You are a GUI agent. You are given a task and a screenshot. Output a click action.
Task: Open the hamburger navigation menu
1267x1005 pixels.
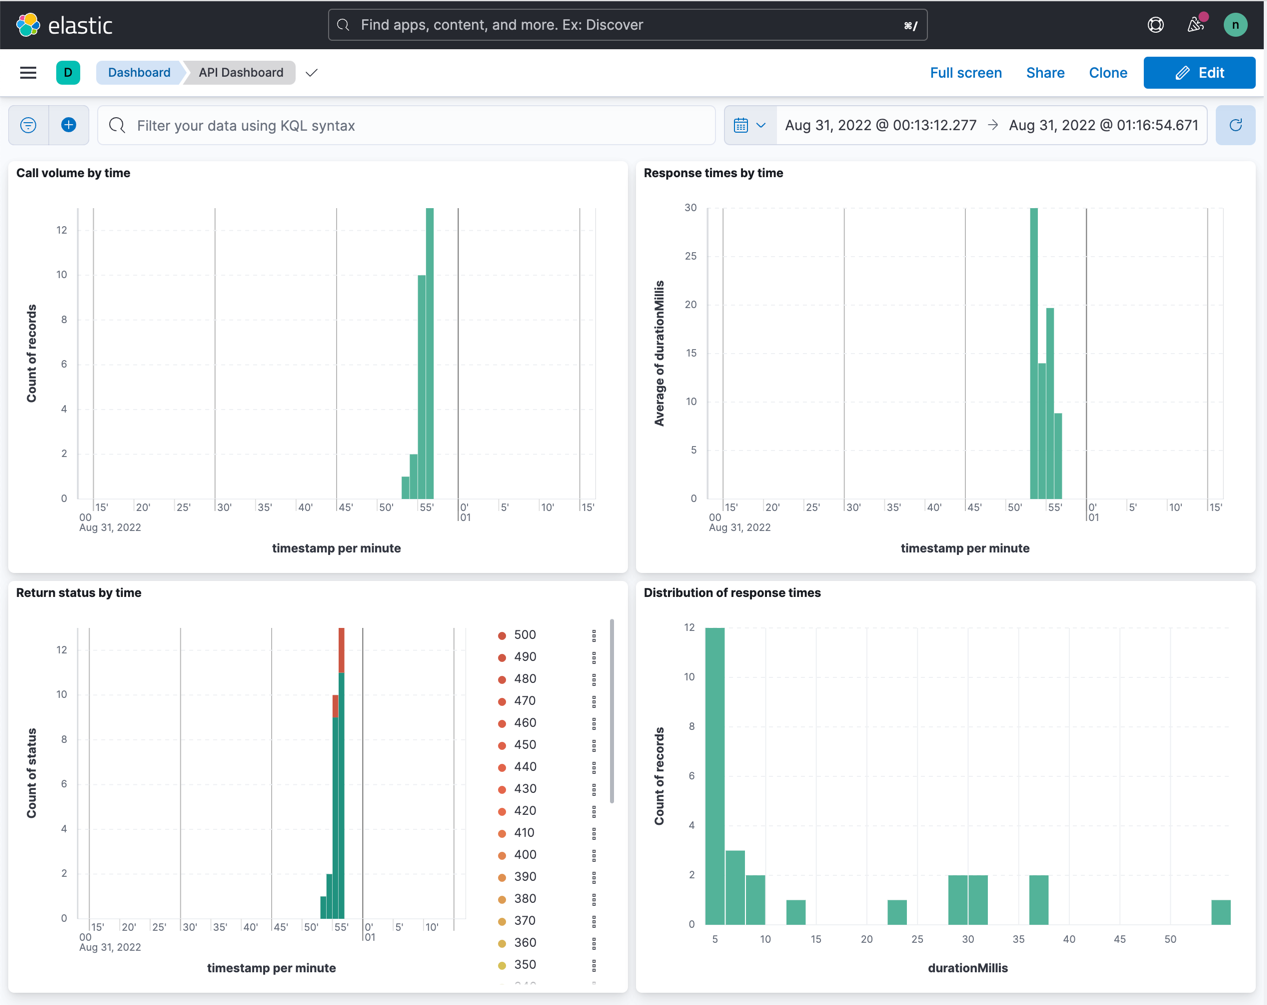(x=28, y=73)
